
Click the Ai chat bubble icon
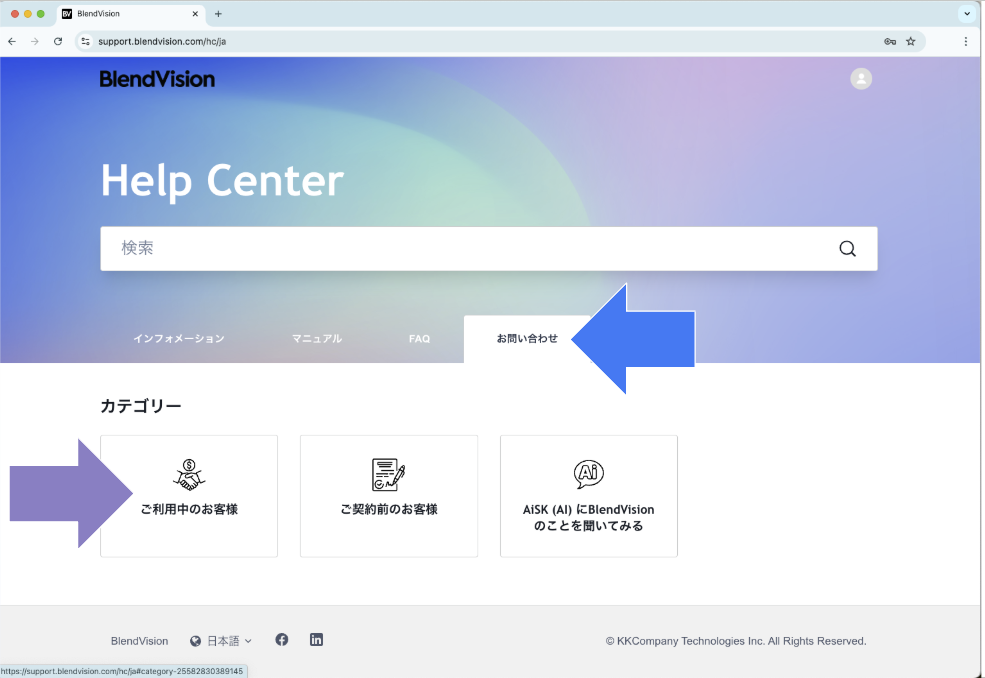pos(589,474)
